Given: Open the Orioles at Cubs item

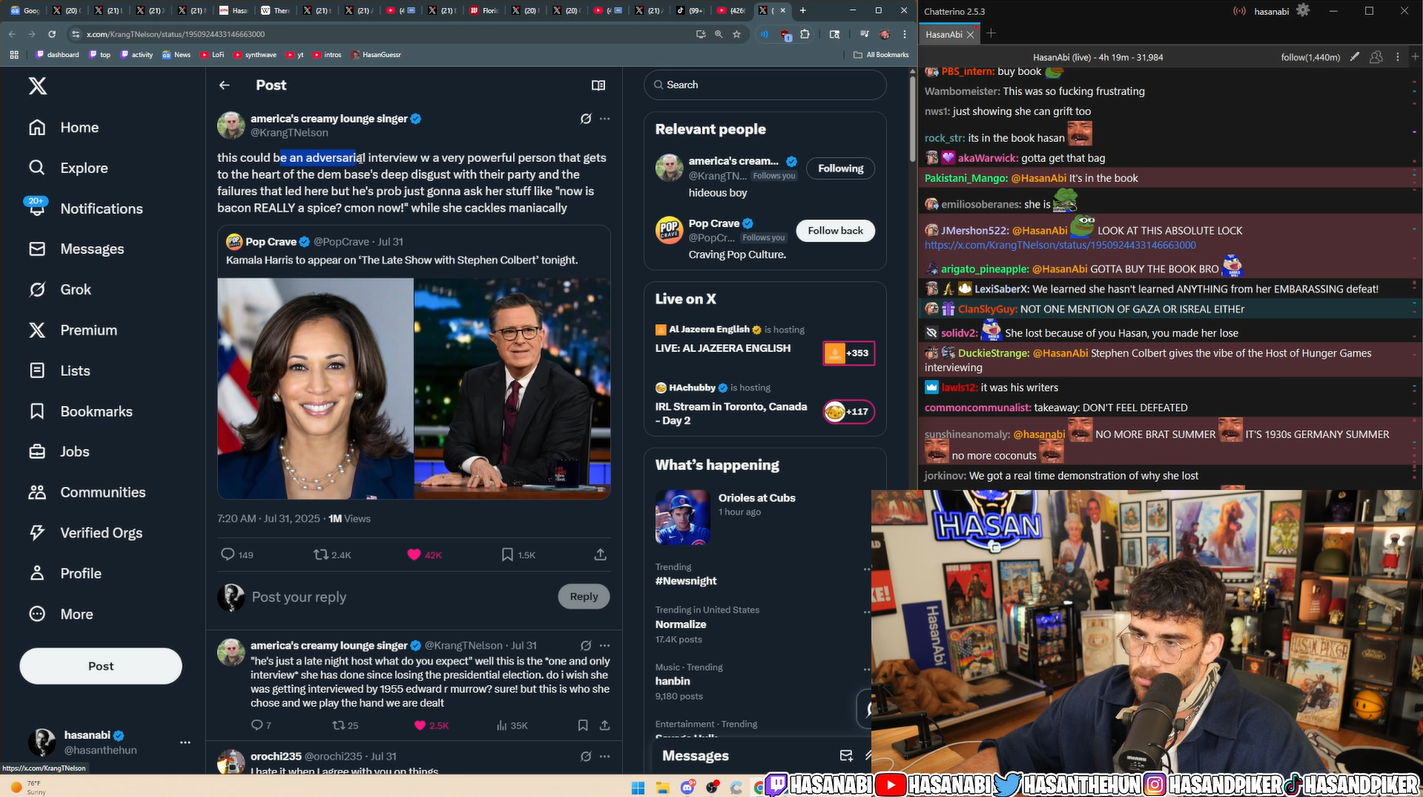Looking at the screenshot, I should click(x=765, y=516).
